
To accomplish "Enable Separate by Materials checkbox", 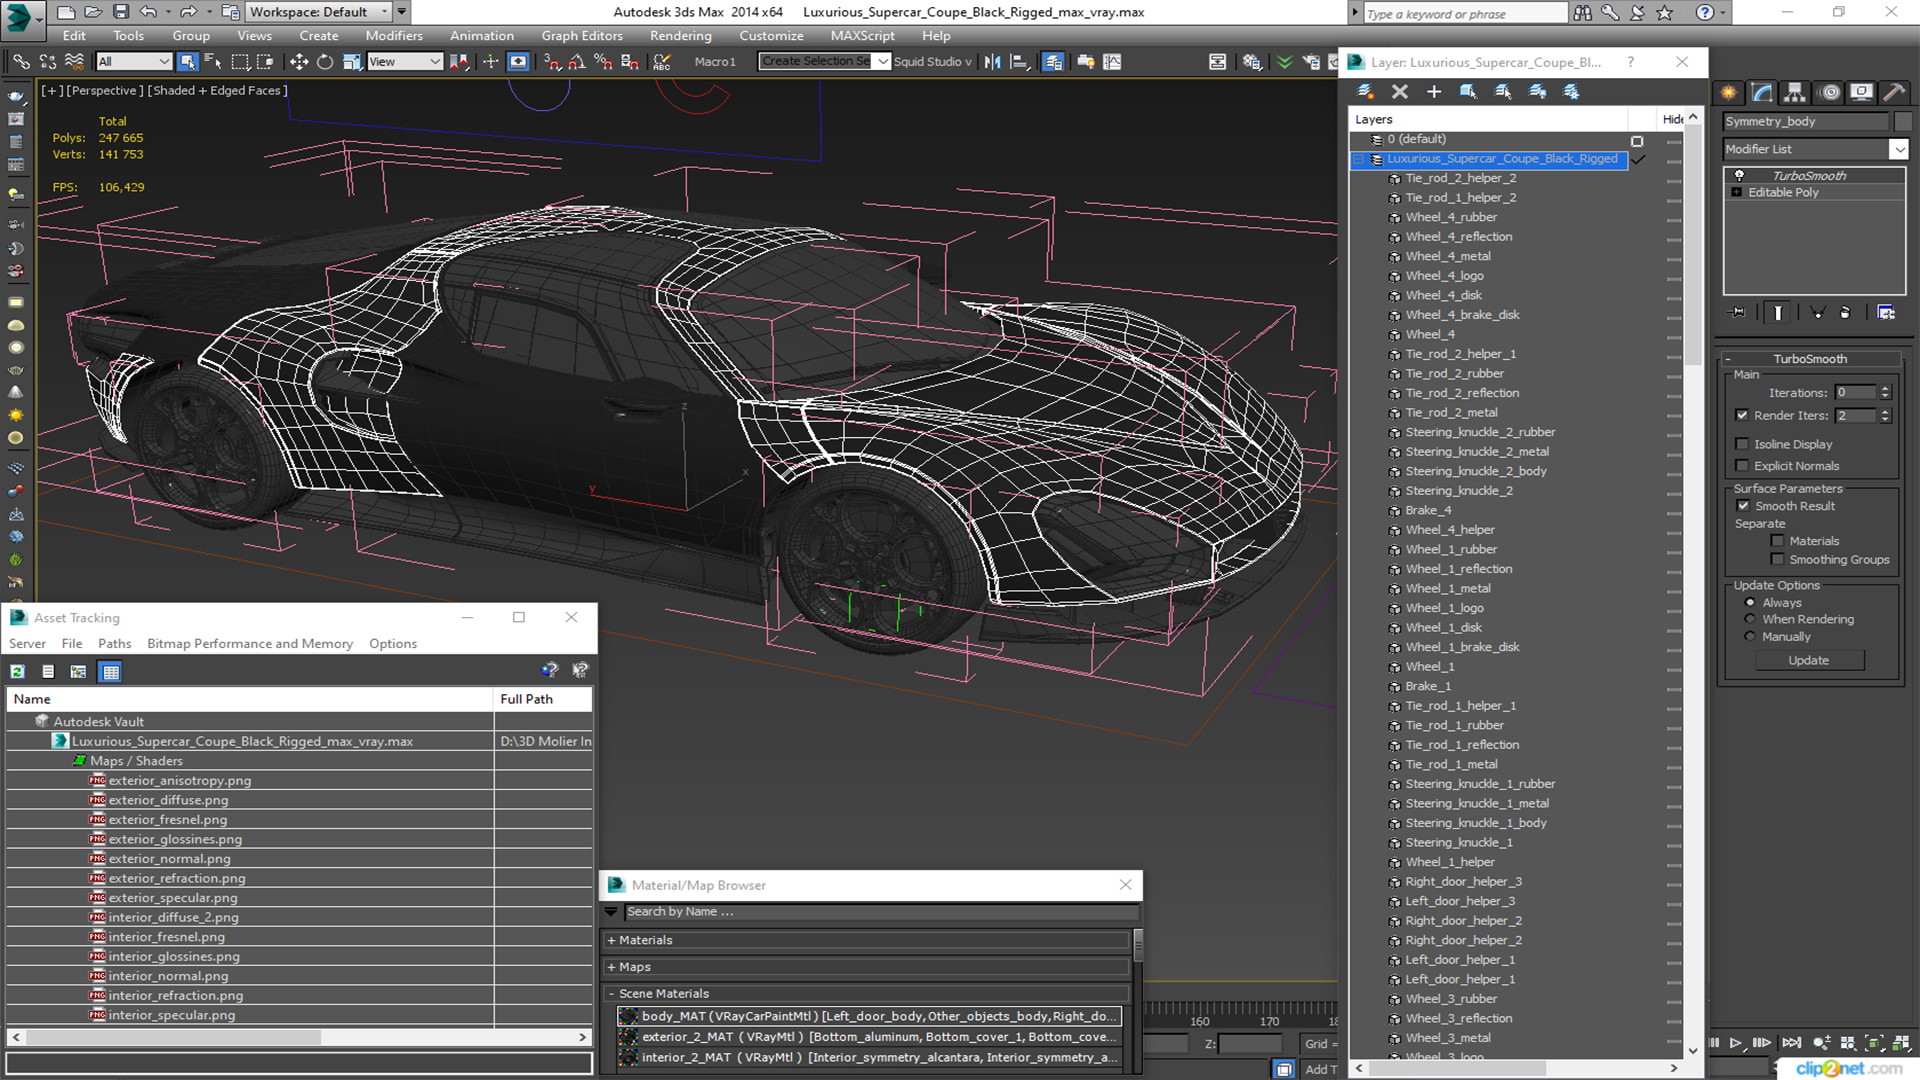I will 1778,541.
